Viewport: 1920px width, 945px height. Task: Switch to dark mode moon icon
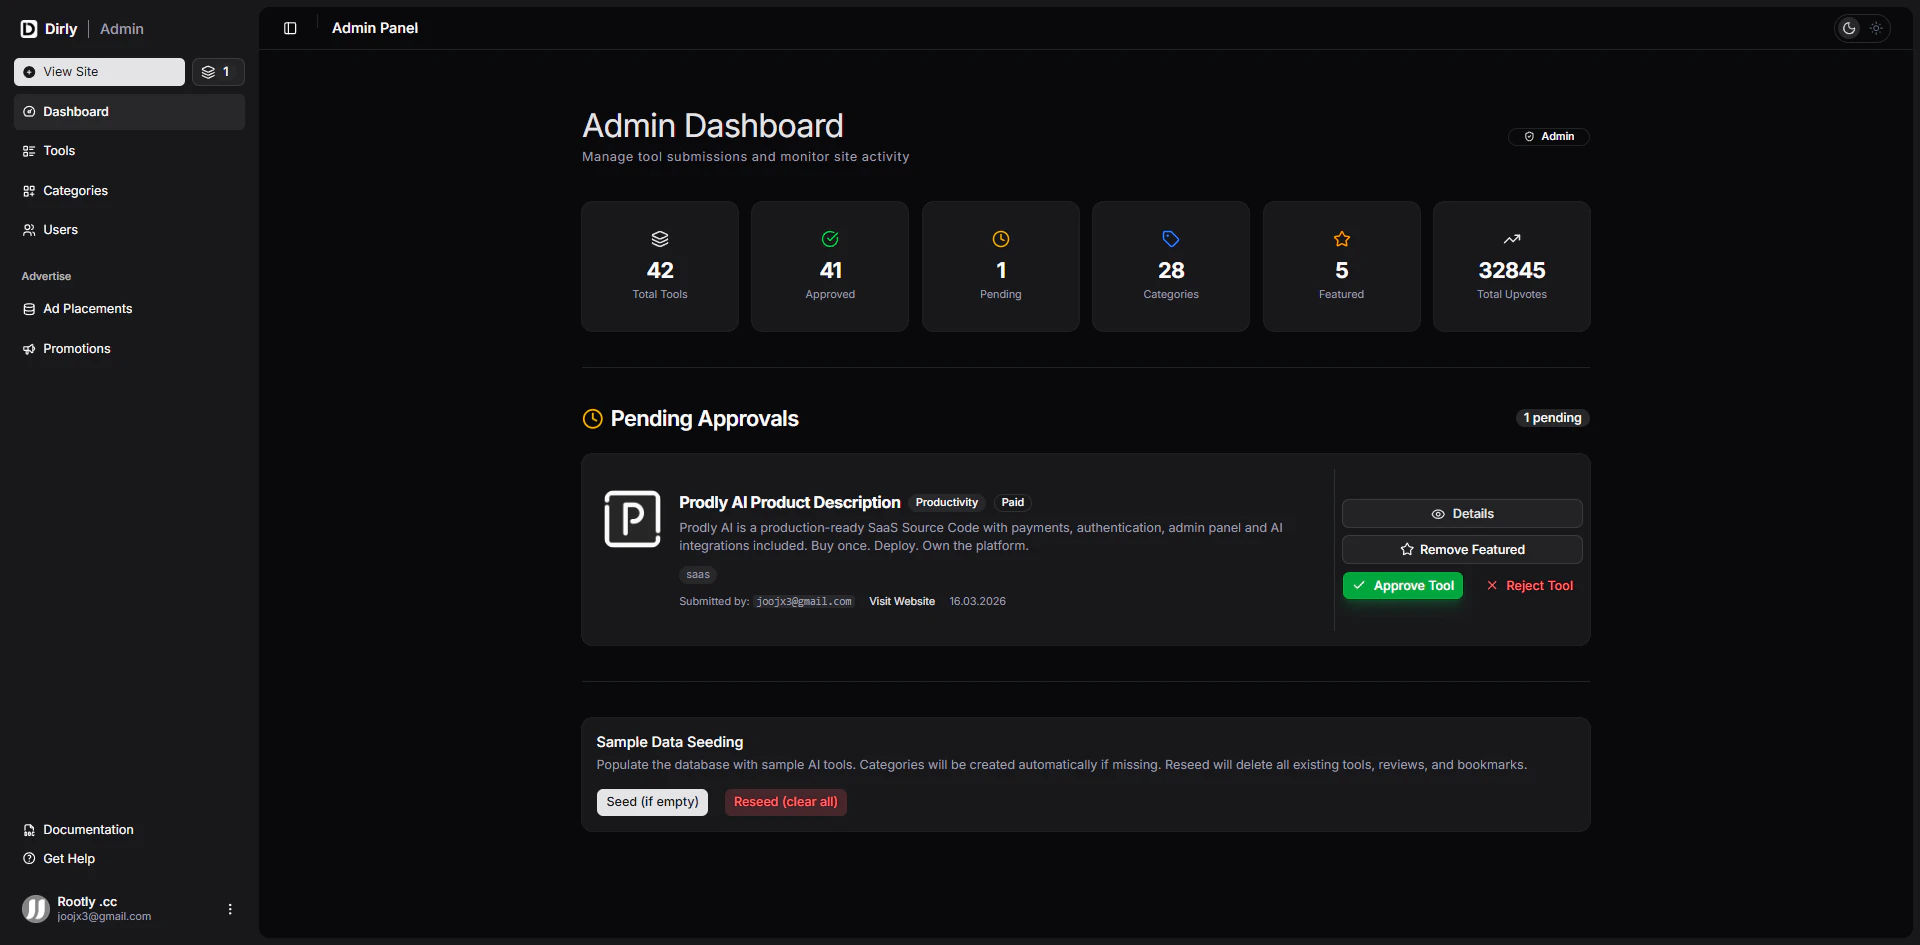coord(1849,28)
